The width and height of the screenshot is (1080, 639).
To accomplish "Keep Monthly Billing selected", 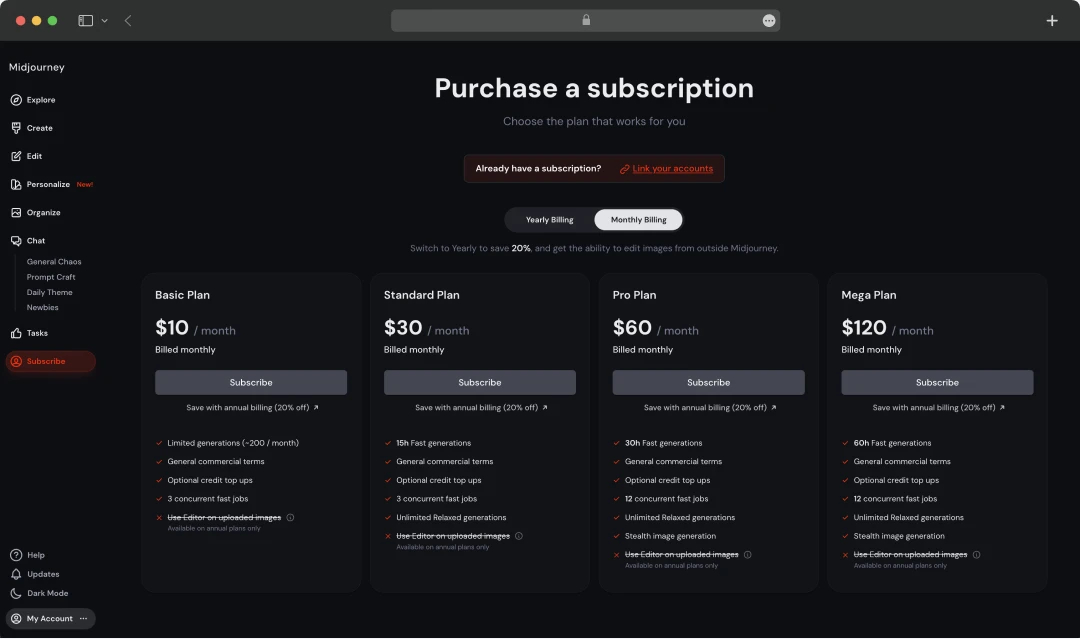I will click(x=638, y=219).
